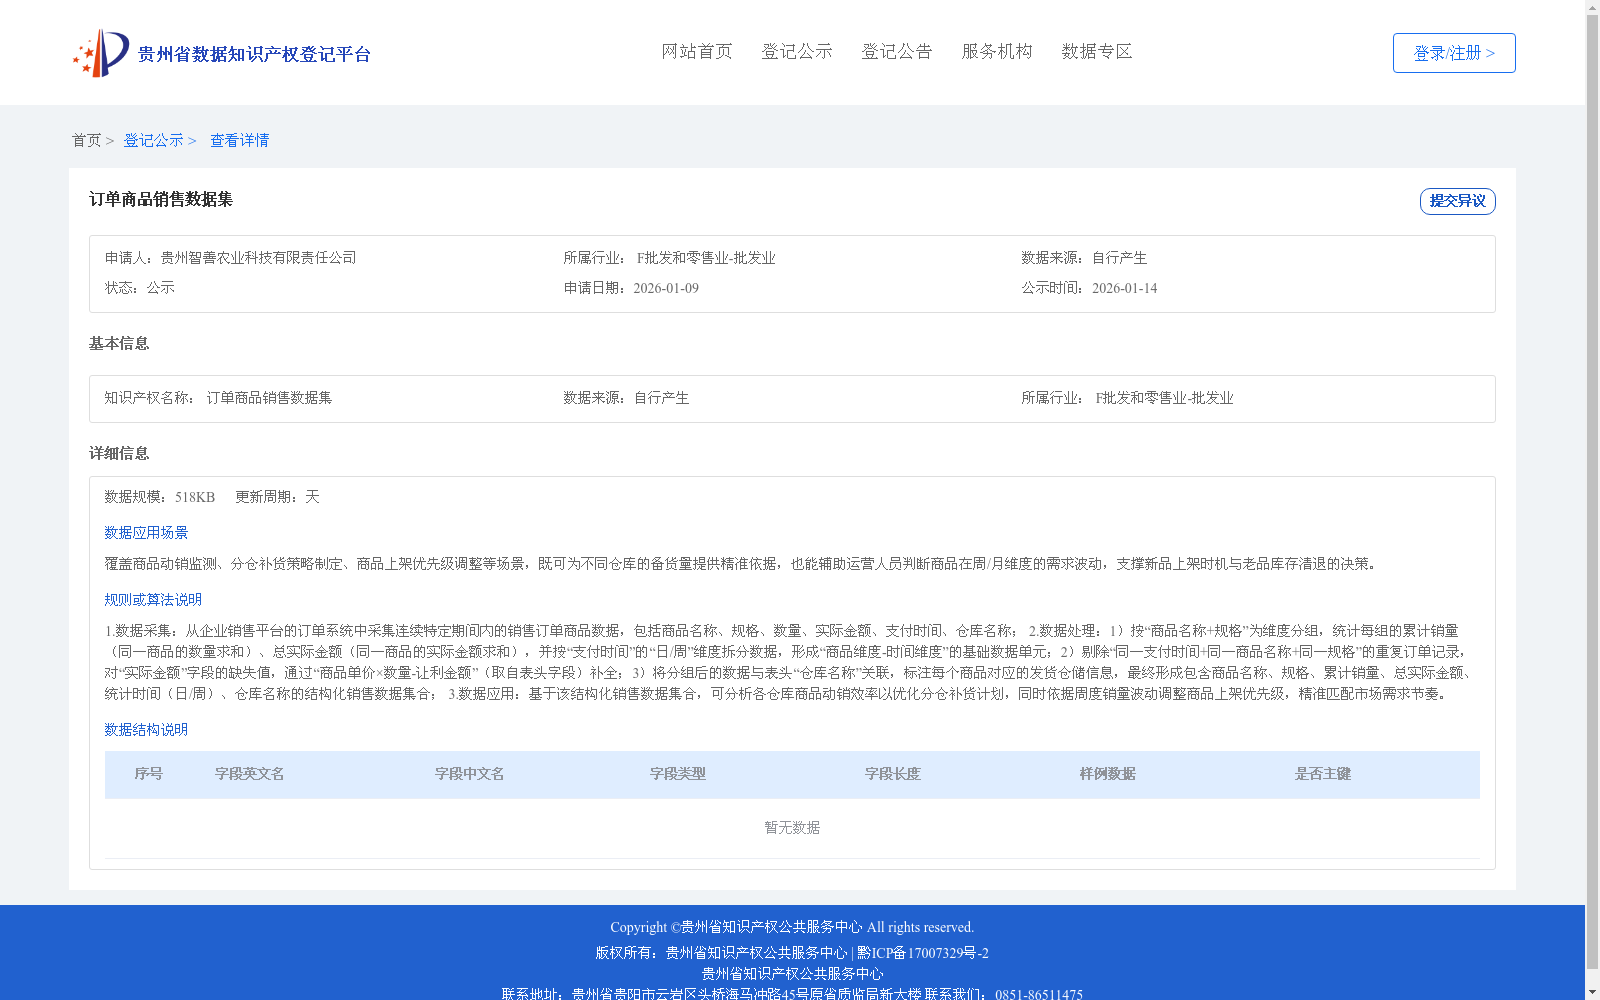Click 基本信息 section heading
Viewport: 1600px width, 1000px height.
click(119, 344)
